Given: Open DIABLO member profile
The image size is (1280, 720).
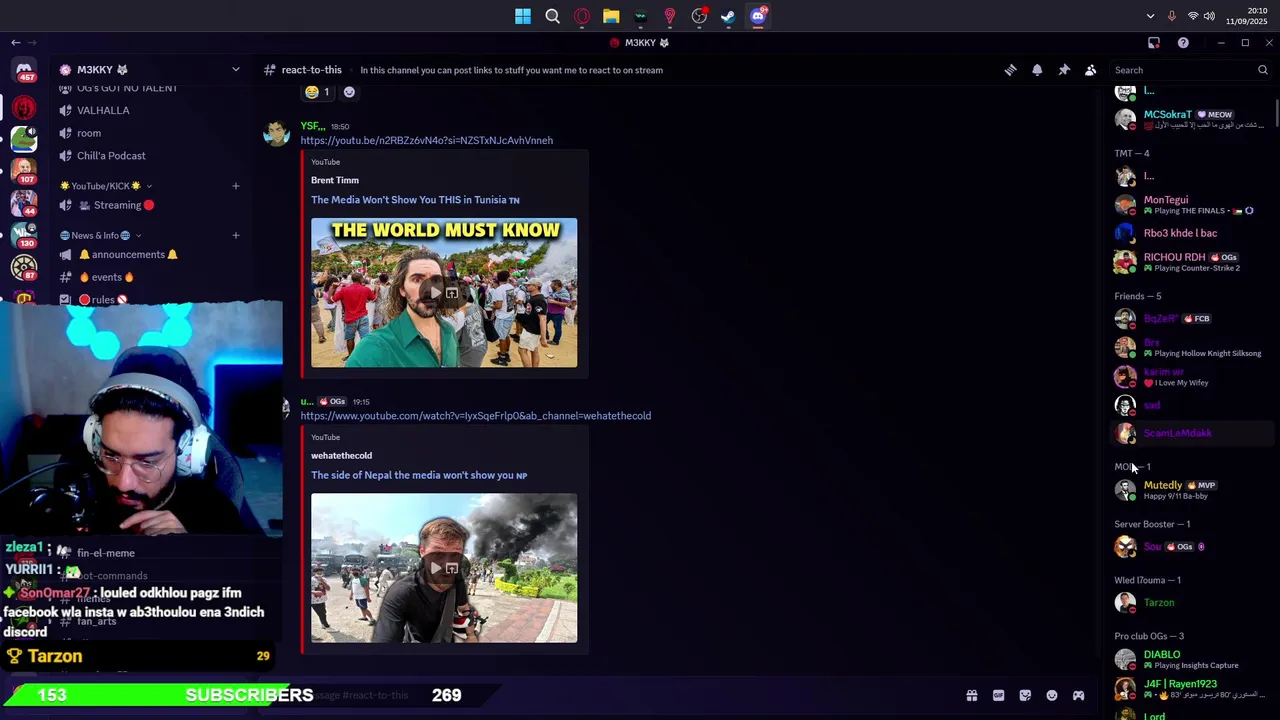Looking at the screenshot, I should [1192, 659].
